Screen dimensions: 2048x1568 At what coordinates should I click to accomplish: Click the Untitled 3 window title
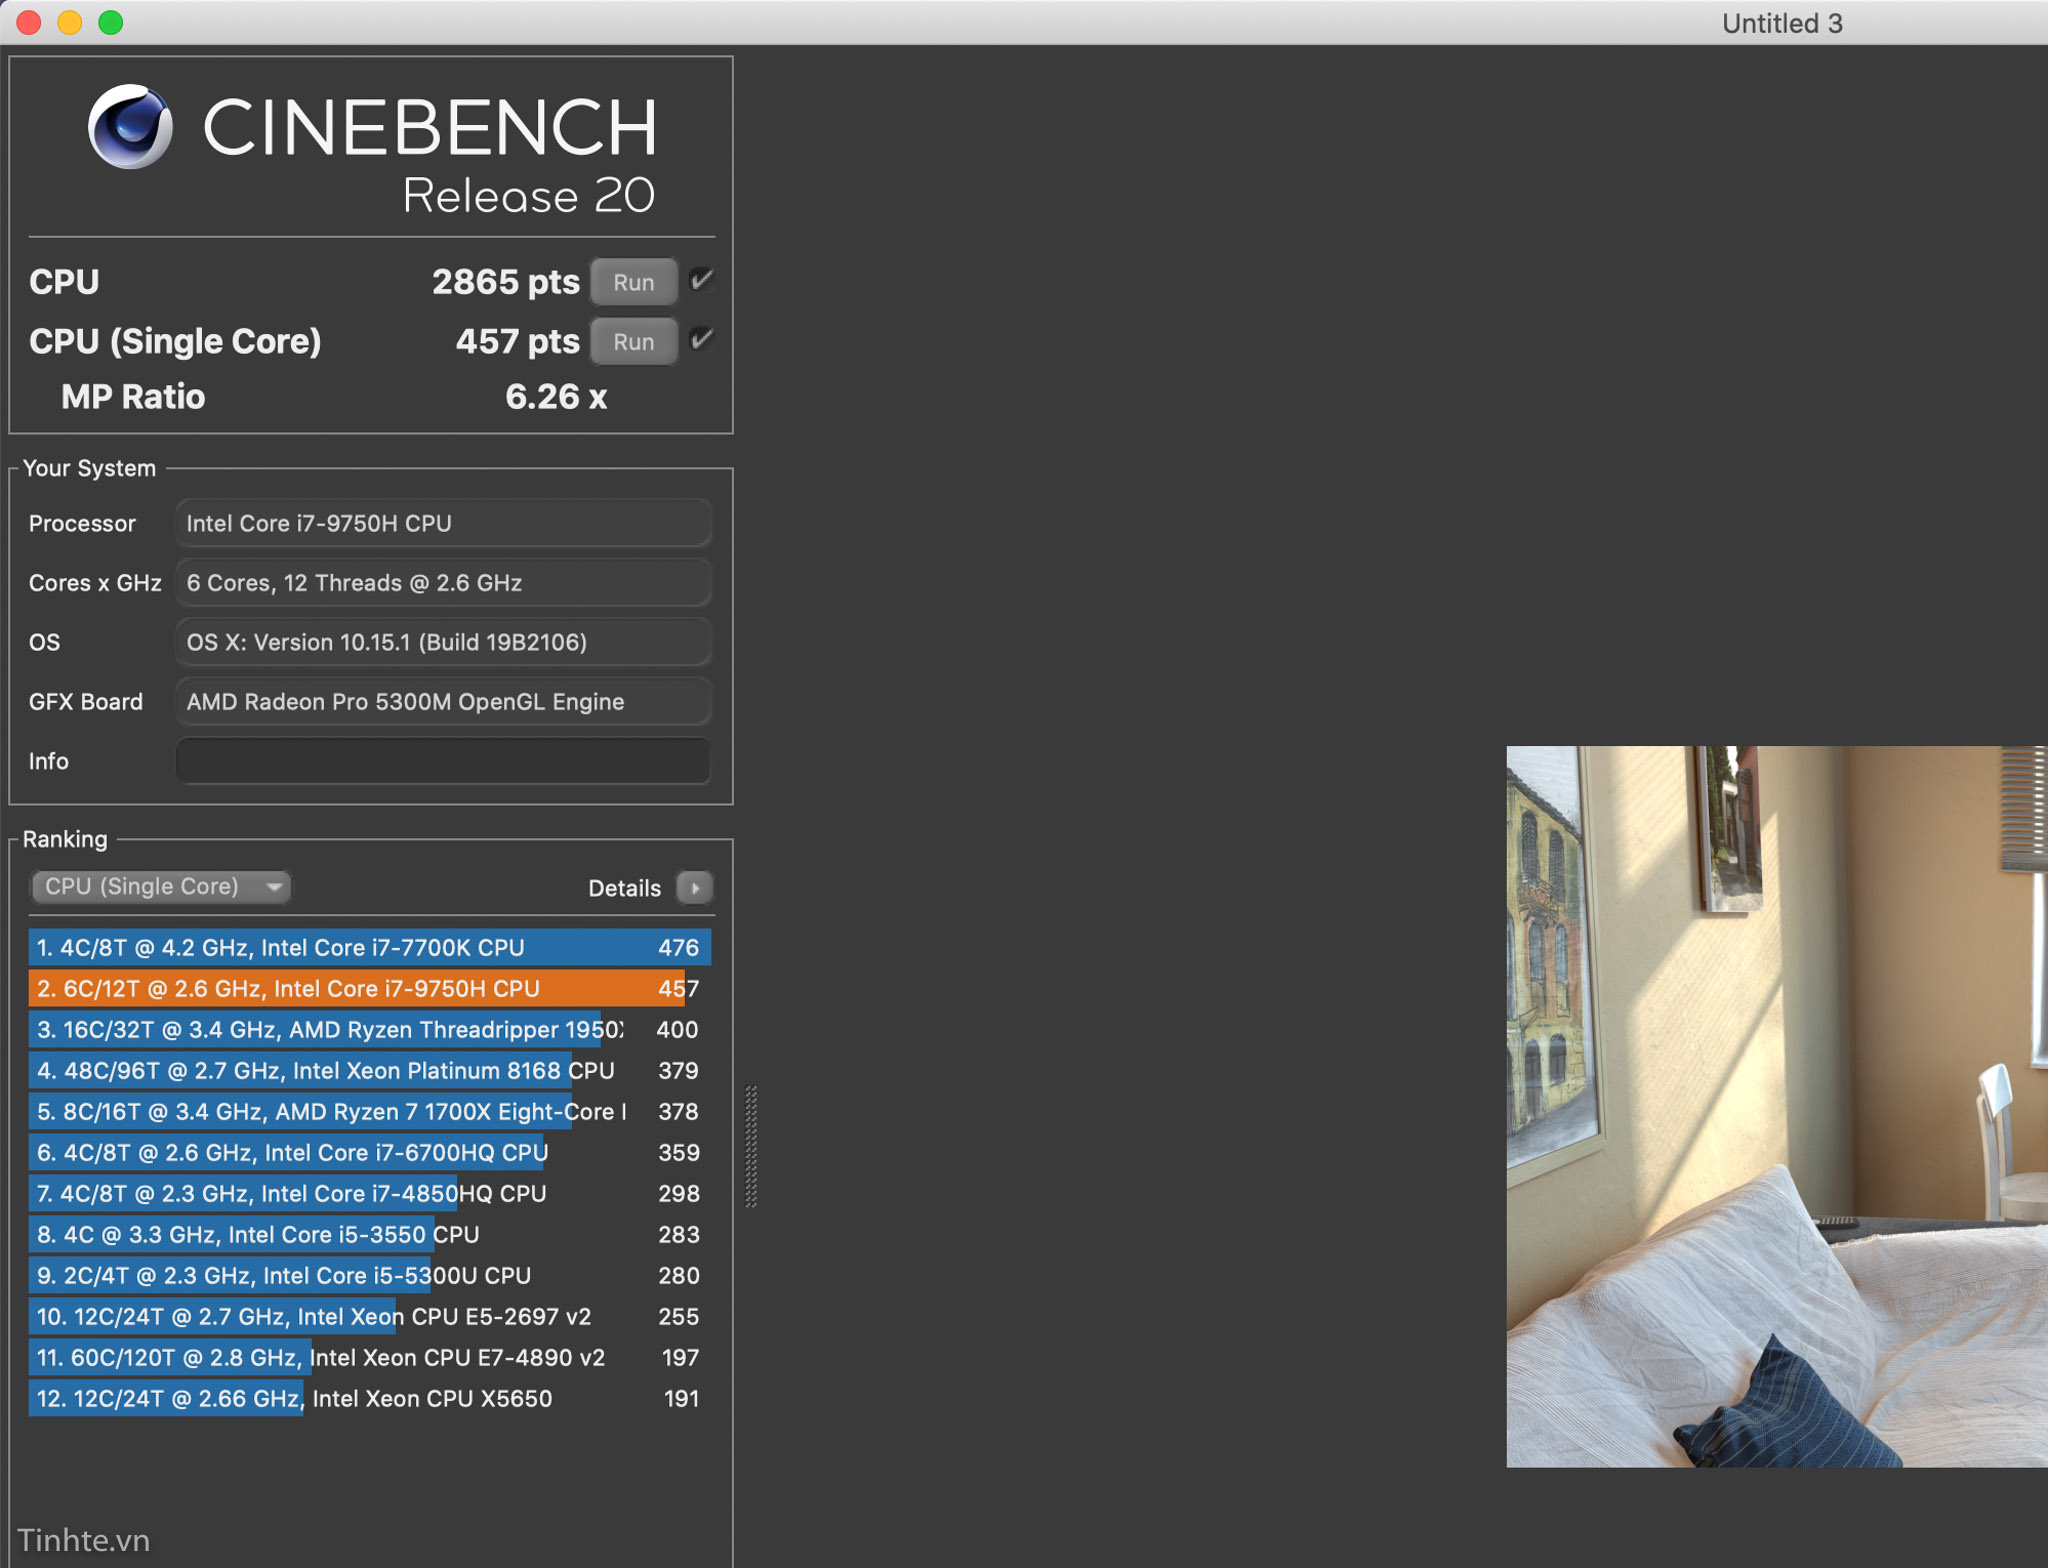(1781, 23)
